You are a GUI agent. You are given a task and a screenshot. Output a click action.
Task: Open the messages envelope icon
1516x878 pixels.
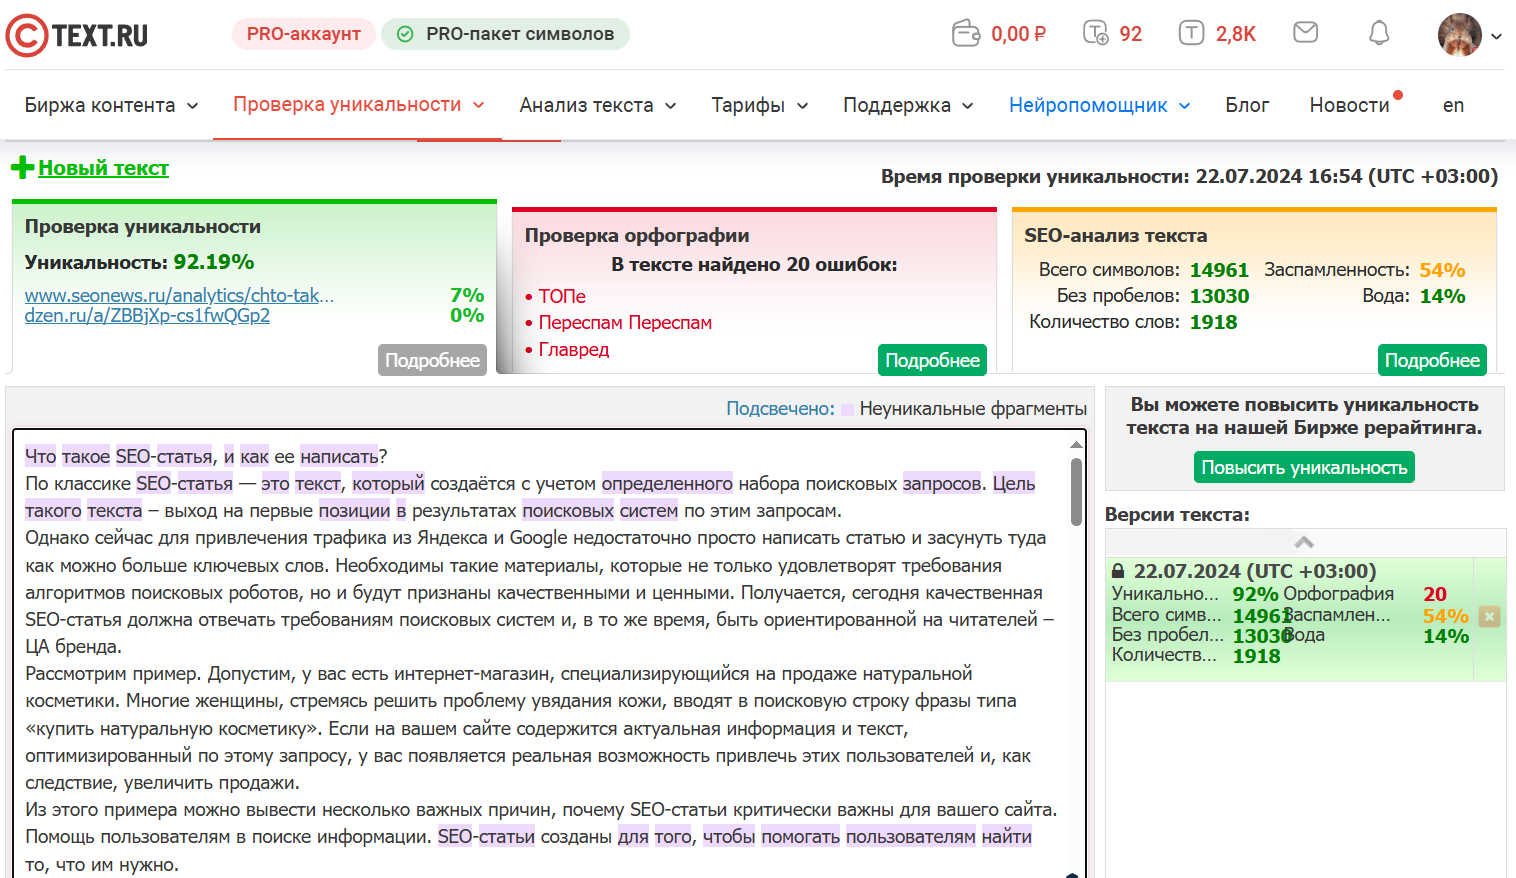click(x=1305, y=33)
